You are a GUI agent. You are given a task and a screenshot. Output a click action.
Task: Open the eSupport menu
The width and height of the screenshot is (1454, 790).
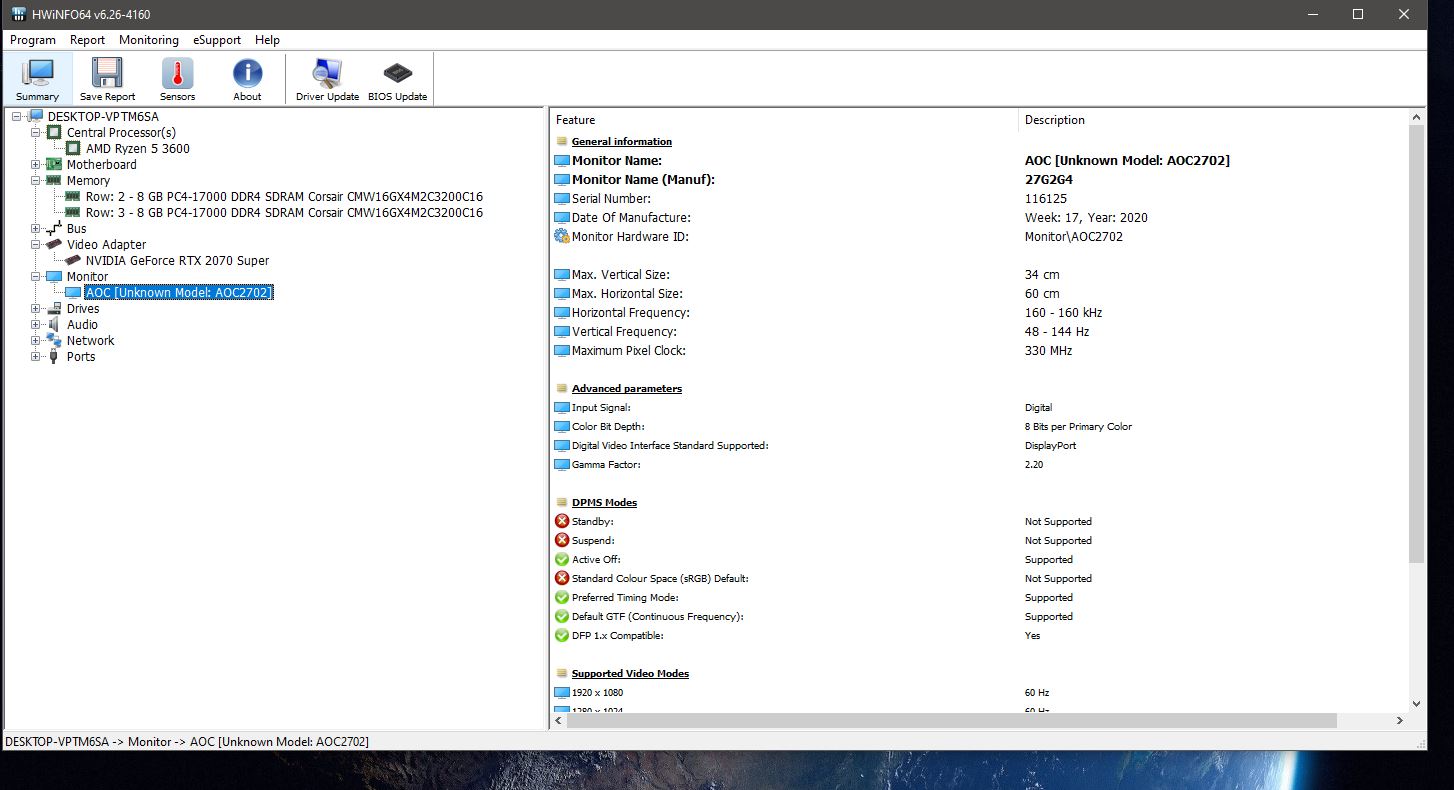[x=217, y=40]
